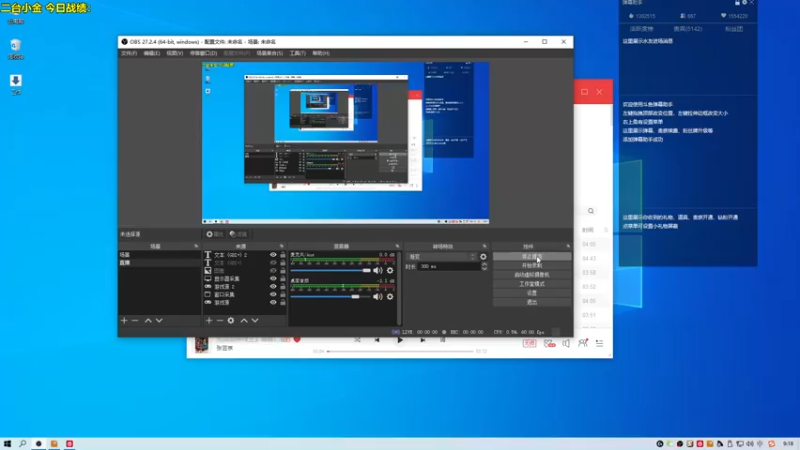Pop out the 混音器 dock panel
This screenshot has height=450, width=800.
397,246
